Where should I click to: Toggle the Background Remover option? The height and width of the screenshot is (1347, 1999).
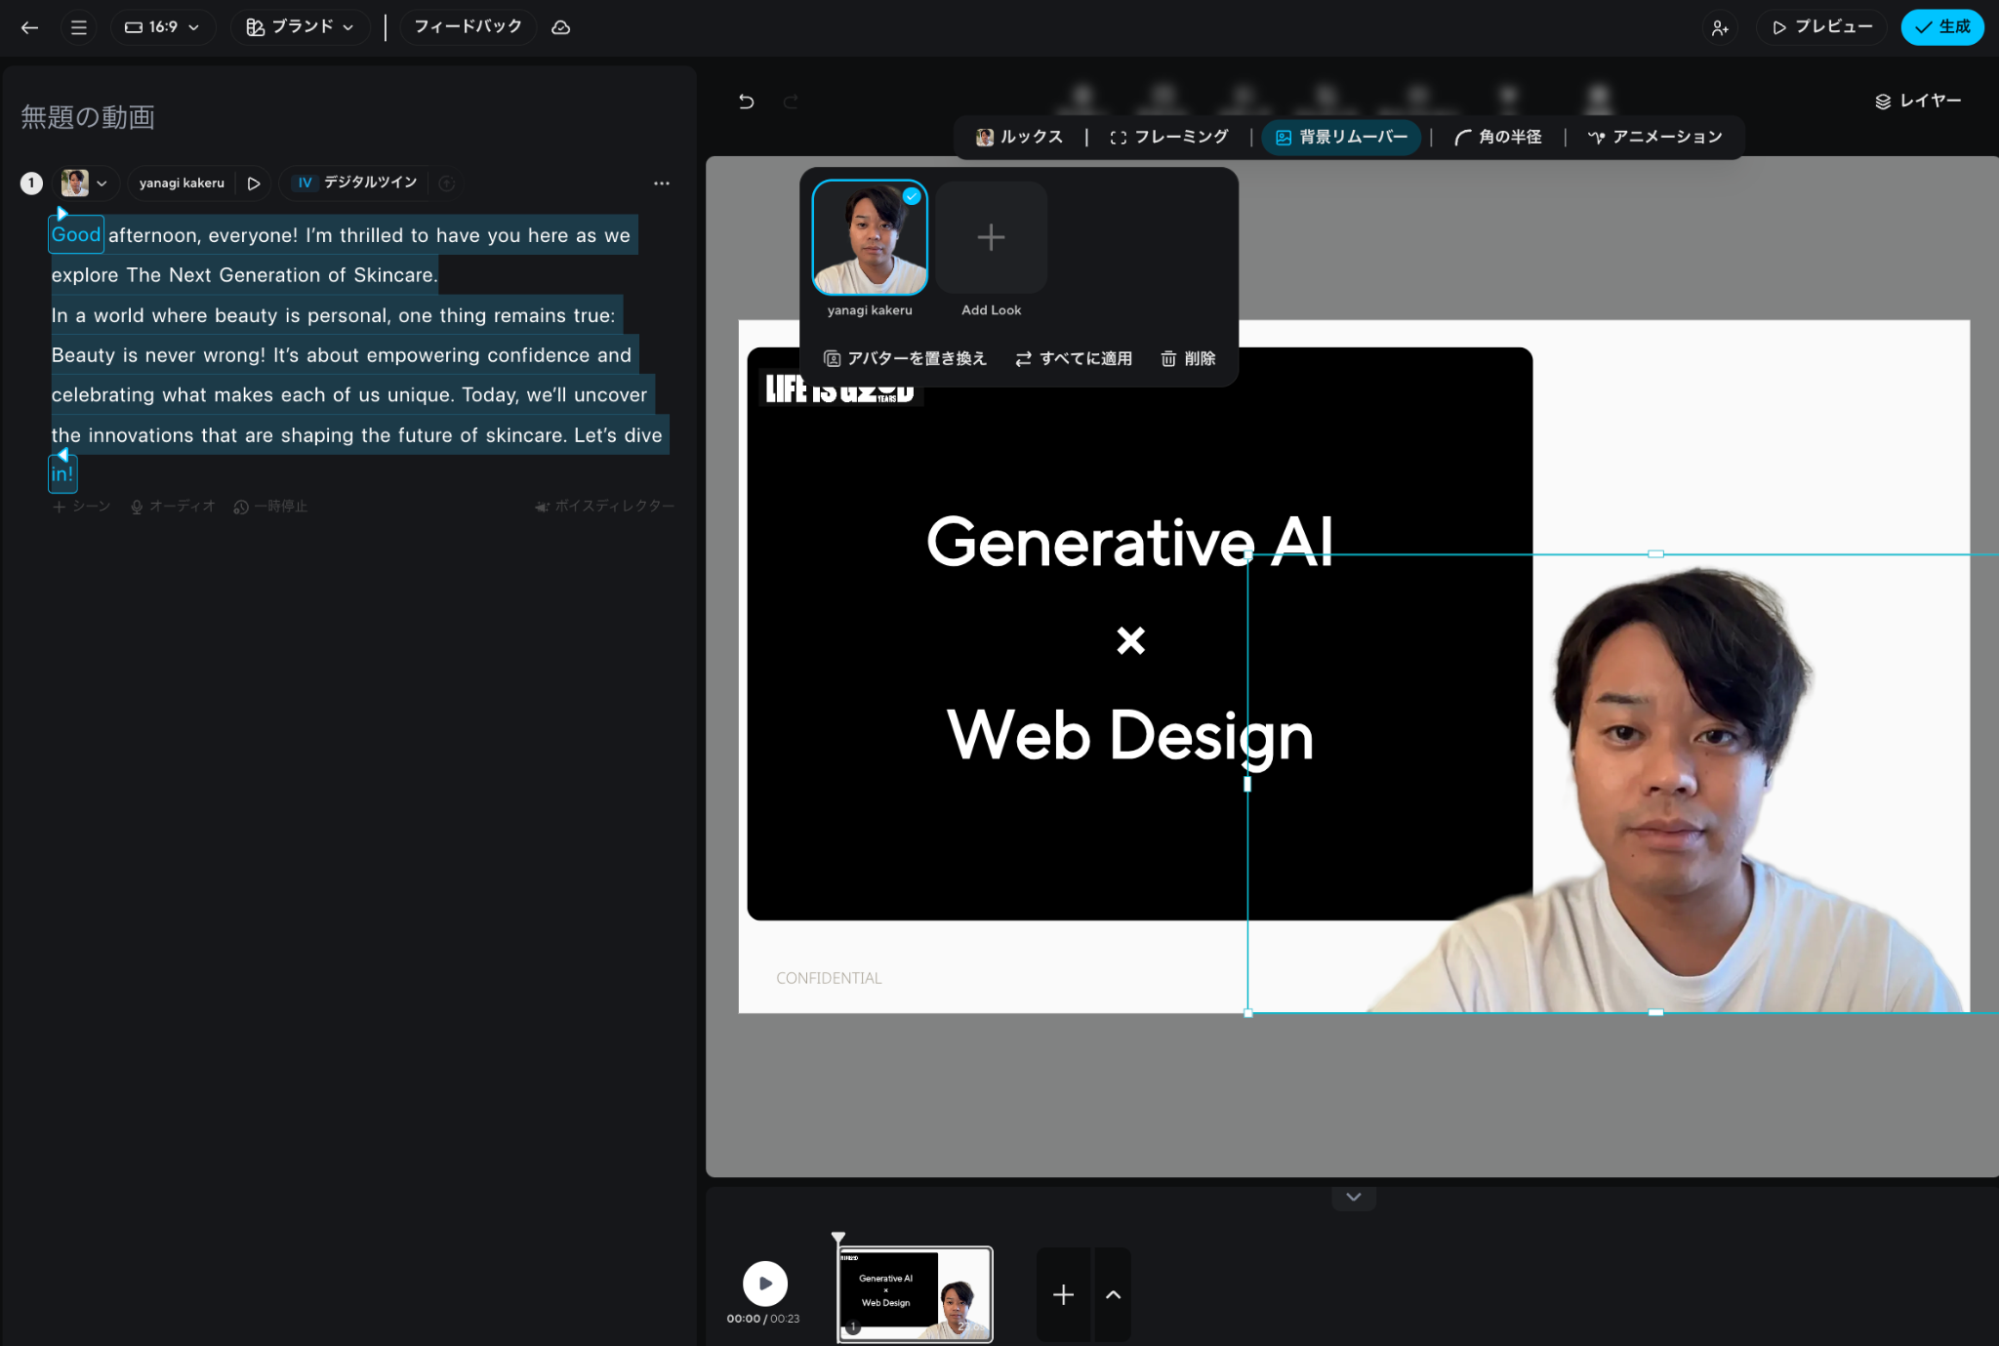click(x=1341, y=137)
